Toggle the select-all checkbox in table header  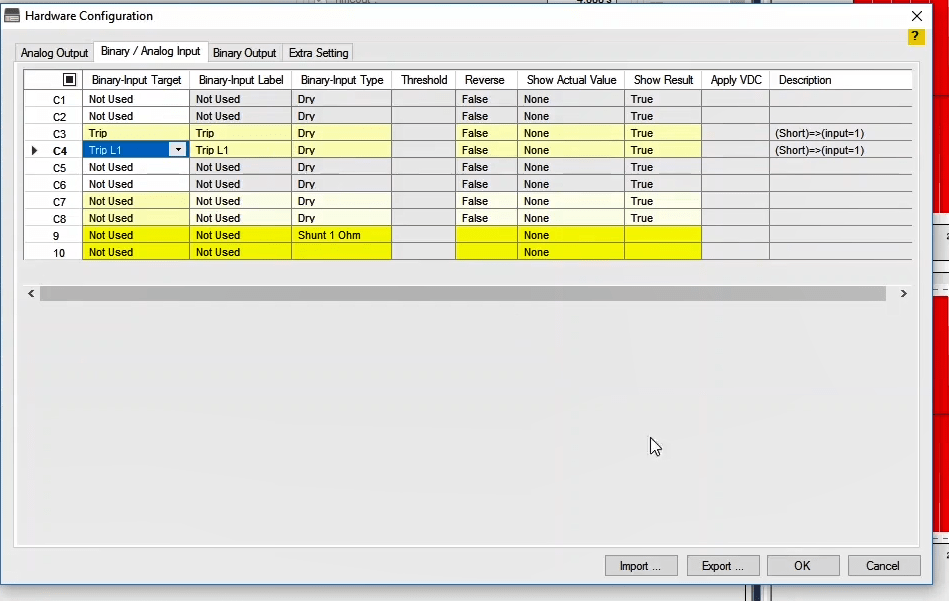(69, 80)
